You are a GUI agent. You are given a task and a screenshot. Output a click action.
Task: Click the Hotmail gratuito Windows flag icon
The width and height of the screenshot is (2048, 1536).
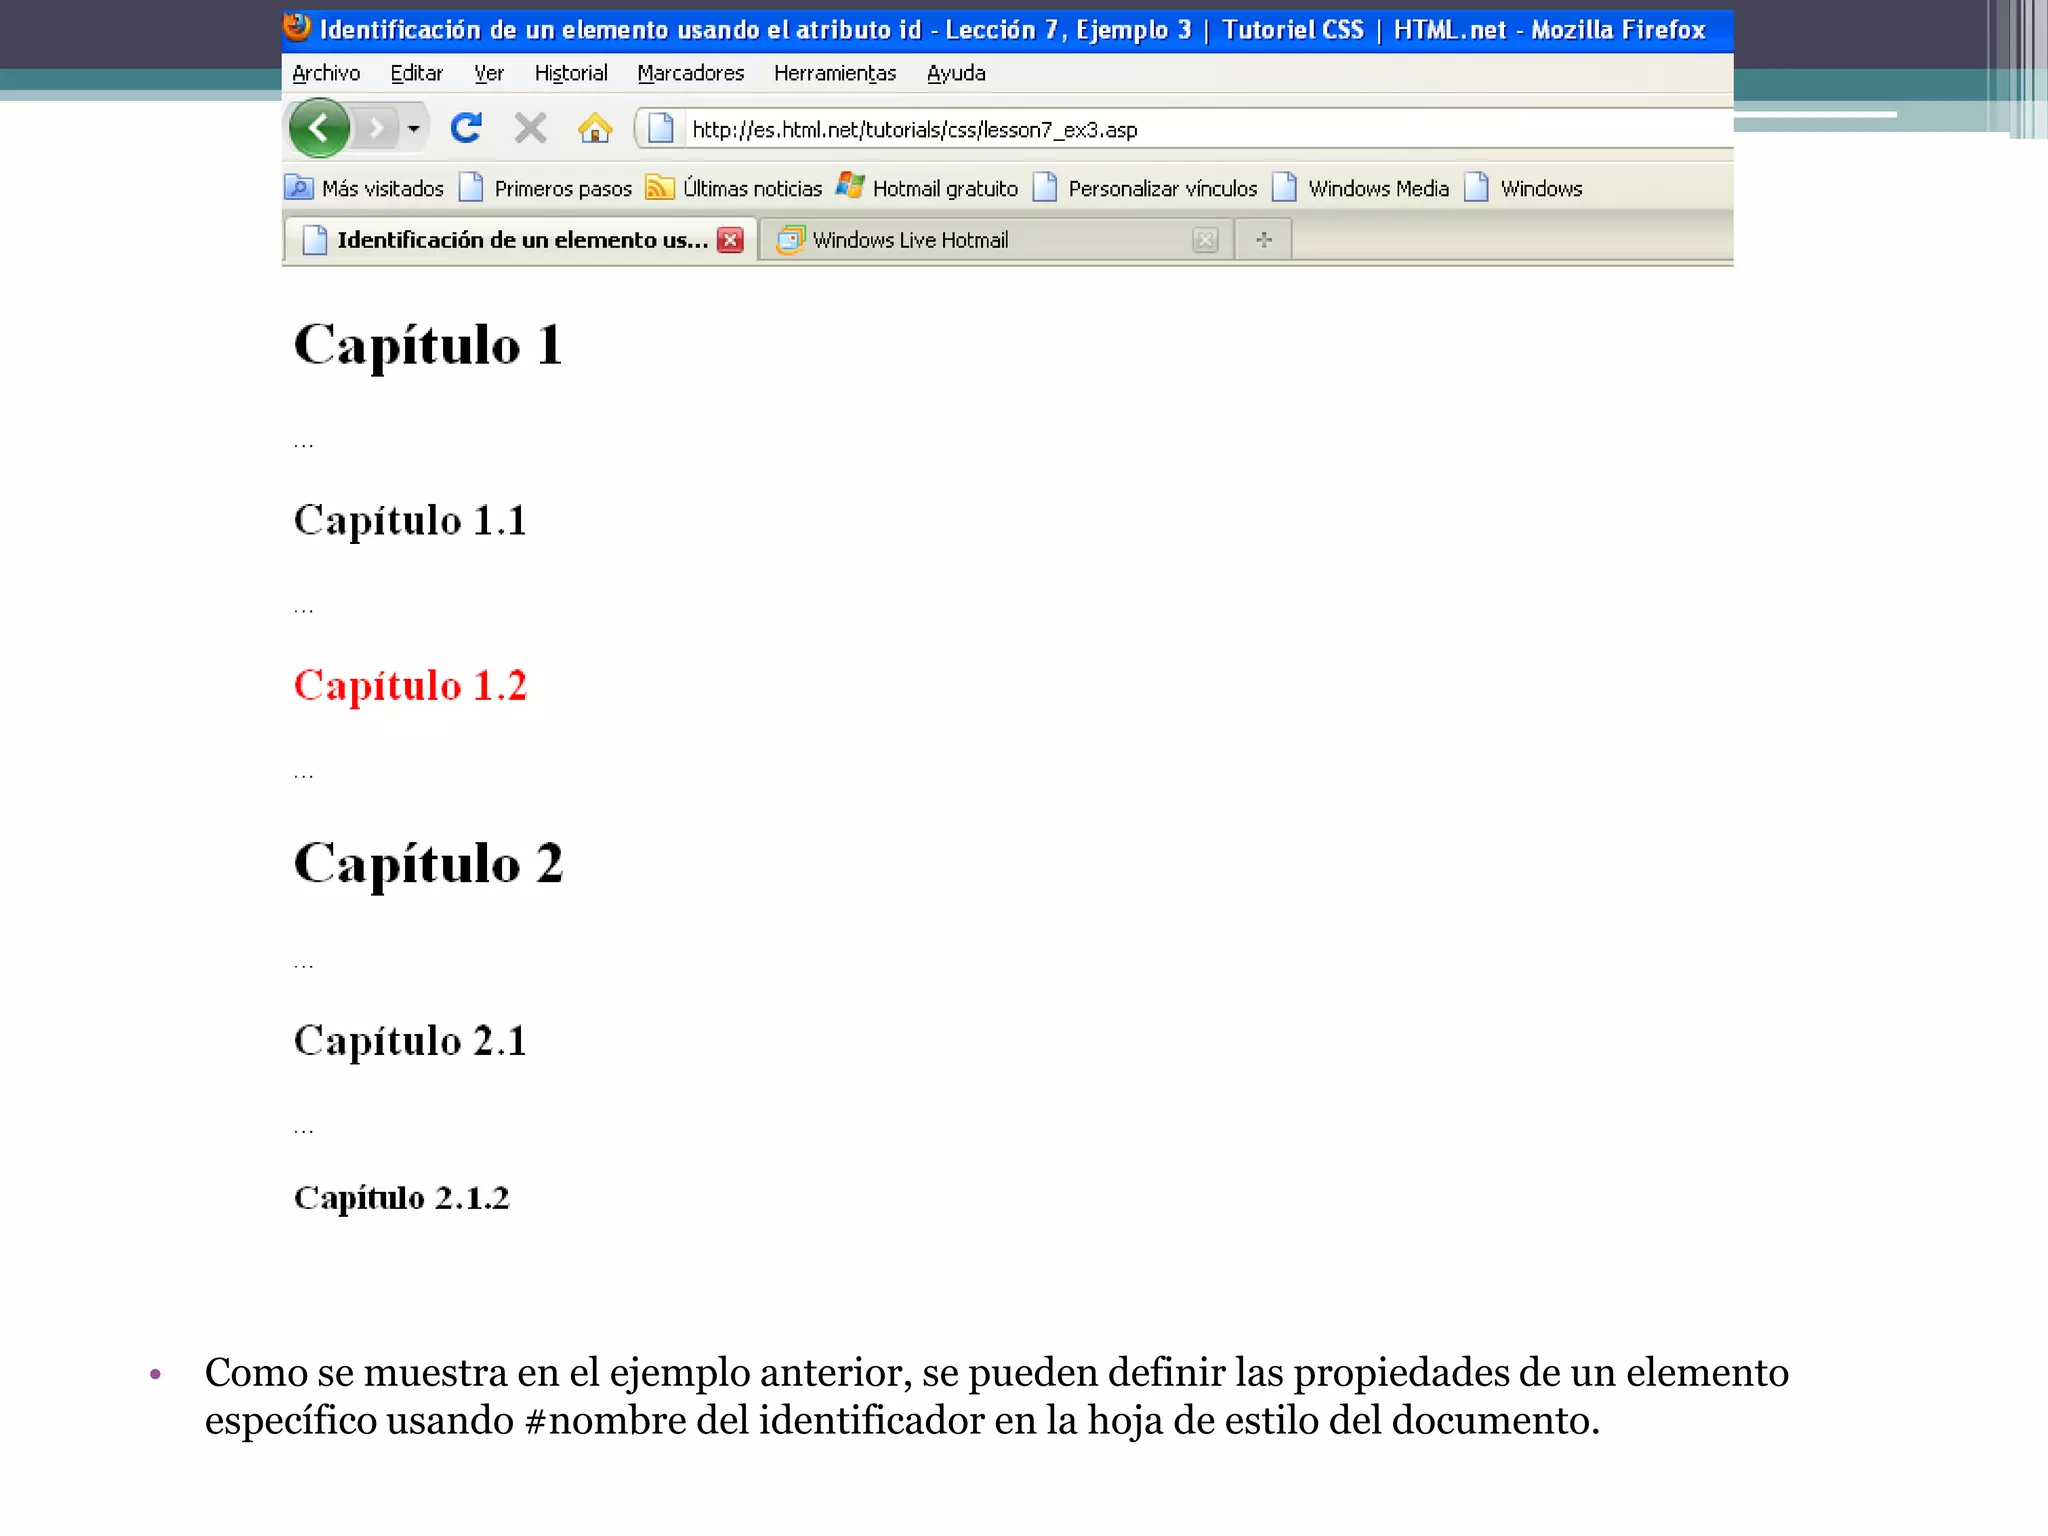[x=850, y=185]
